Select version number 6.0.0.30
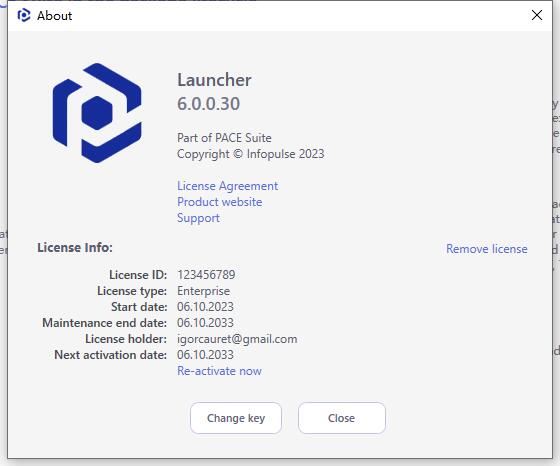The width and height of the screenshot is (560, 466). (x=209, y=104)
